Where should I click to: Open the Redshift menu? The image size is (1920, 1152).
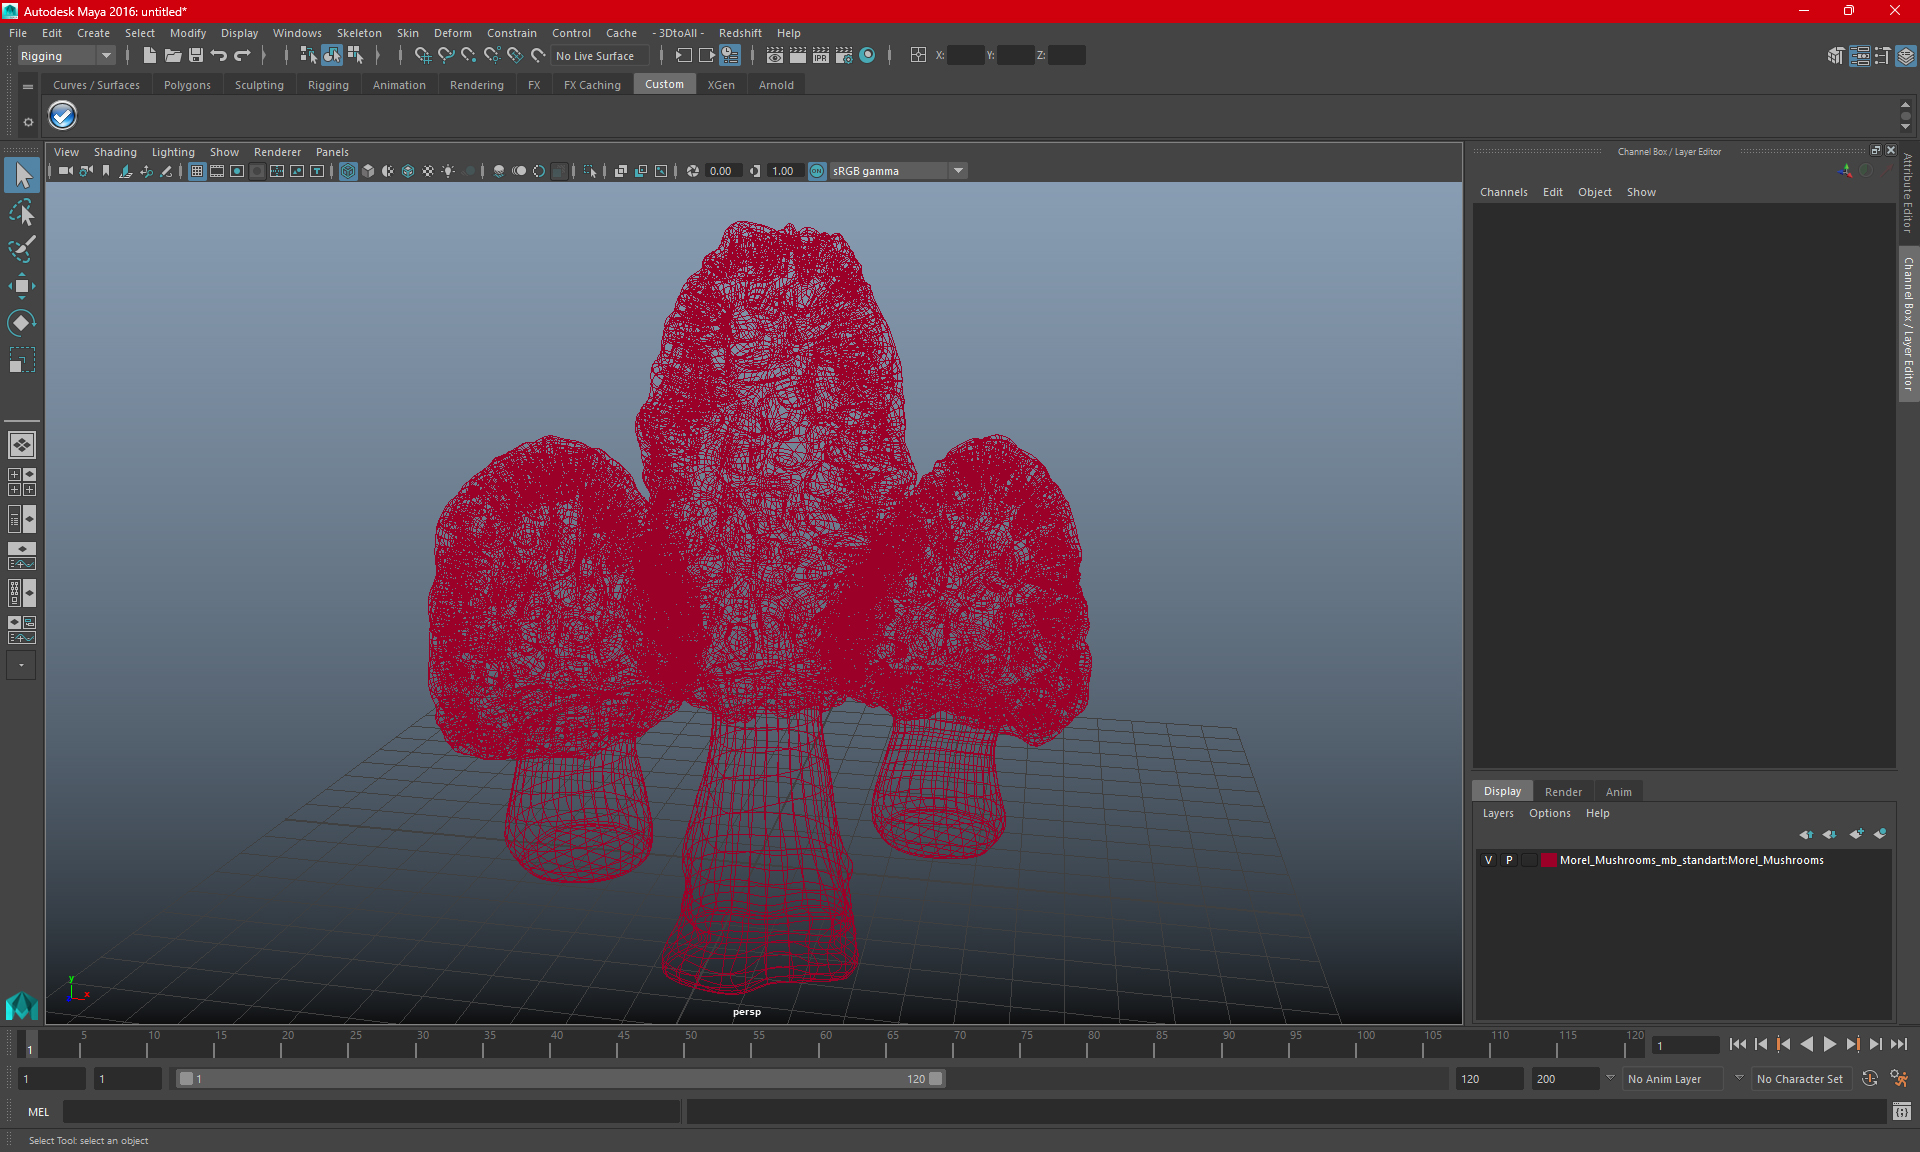[740, 33]
